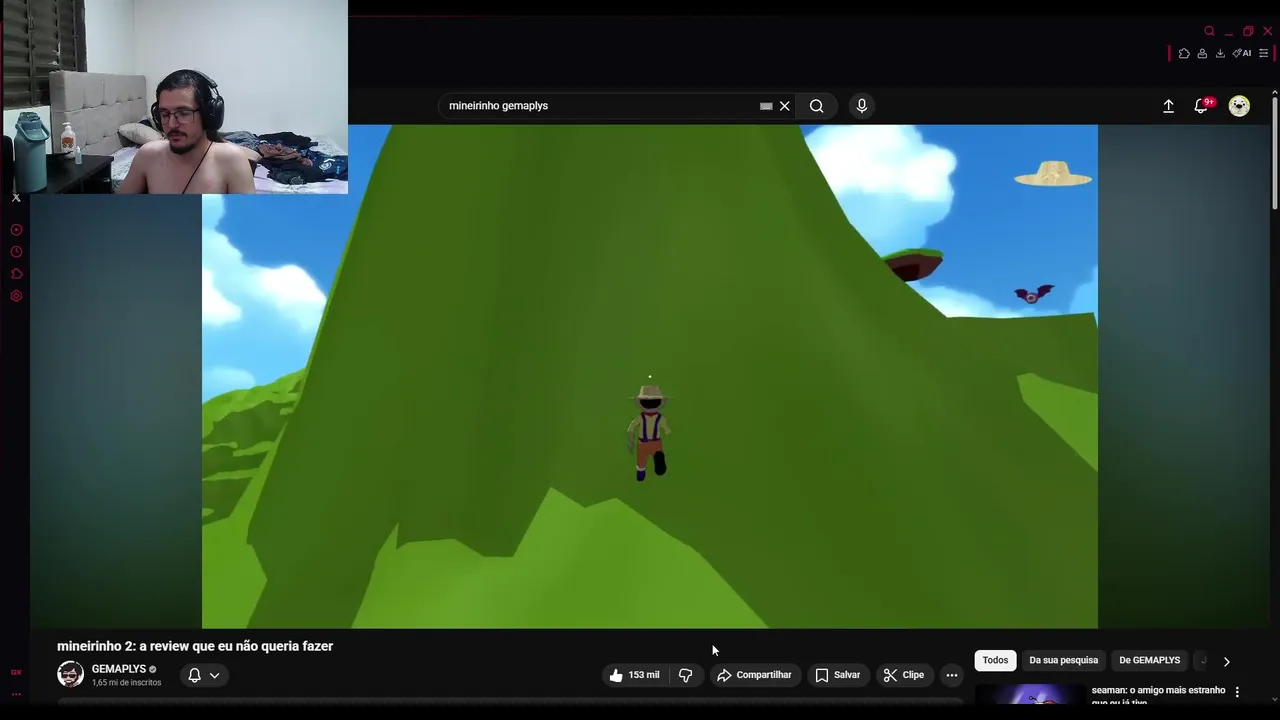Open the browser AI assistant icon

point(1242,53)
